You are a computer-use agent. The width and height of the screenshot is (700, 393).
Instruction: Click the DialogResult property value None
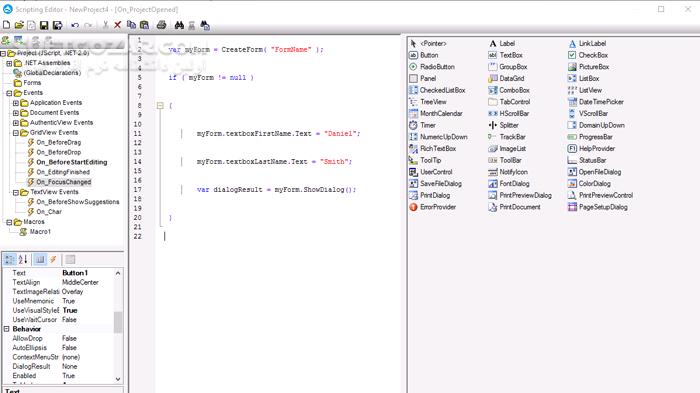70,366
